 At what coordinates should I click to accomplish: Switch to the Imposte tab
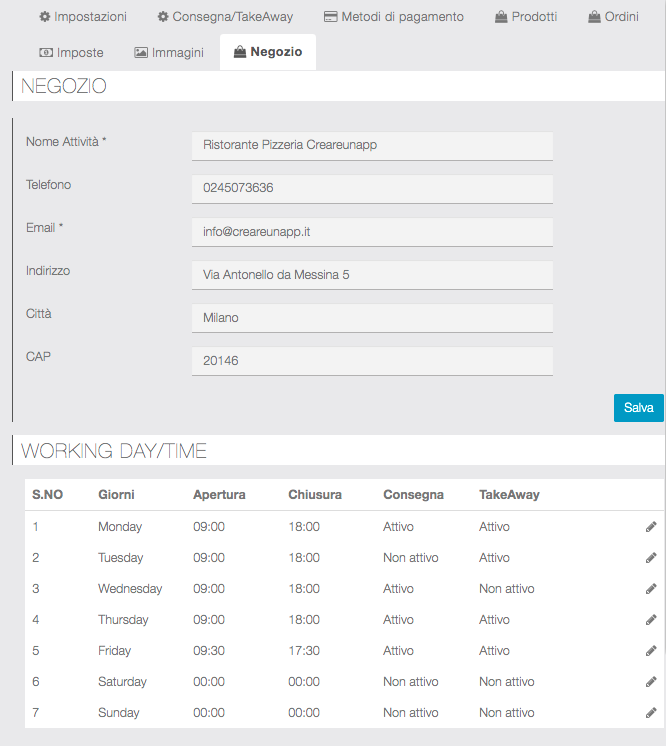71,52
